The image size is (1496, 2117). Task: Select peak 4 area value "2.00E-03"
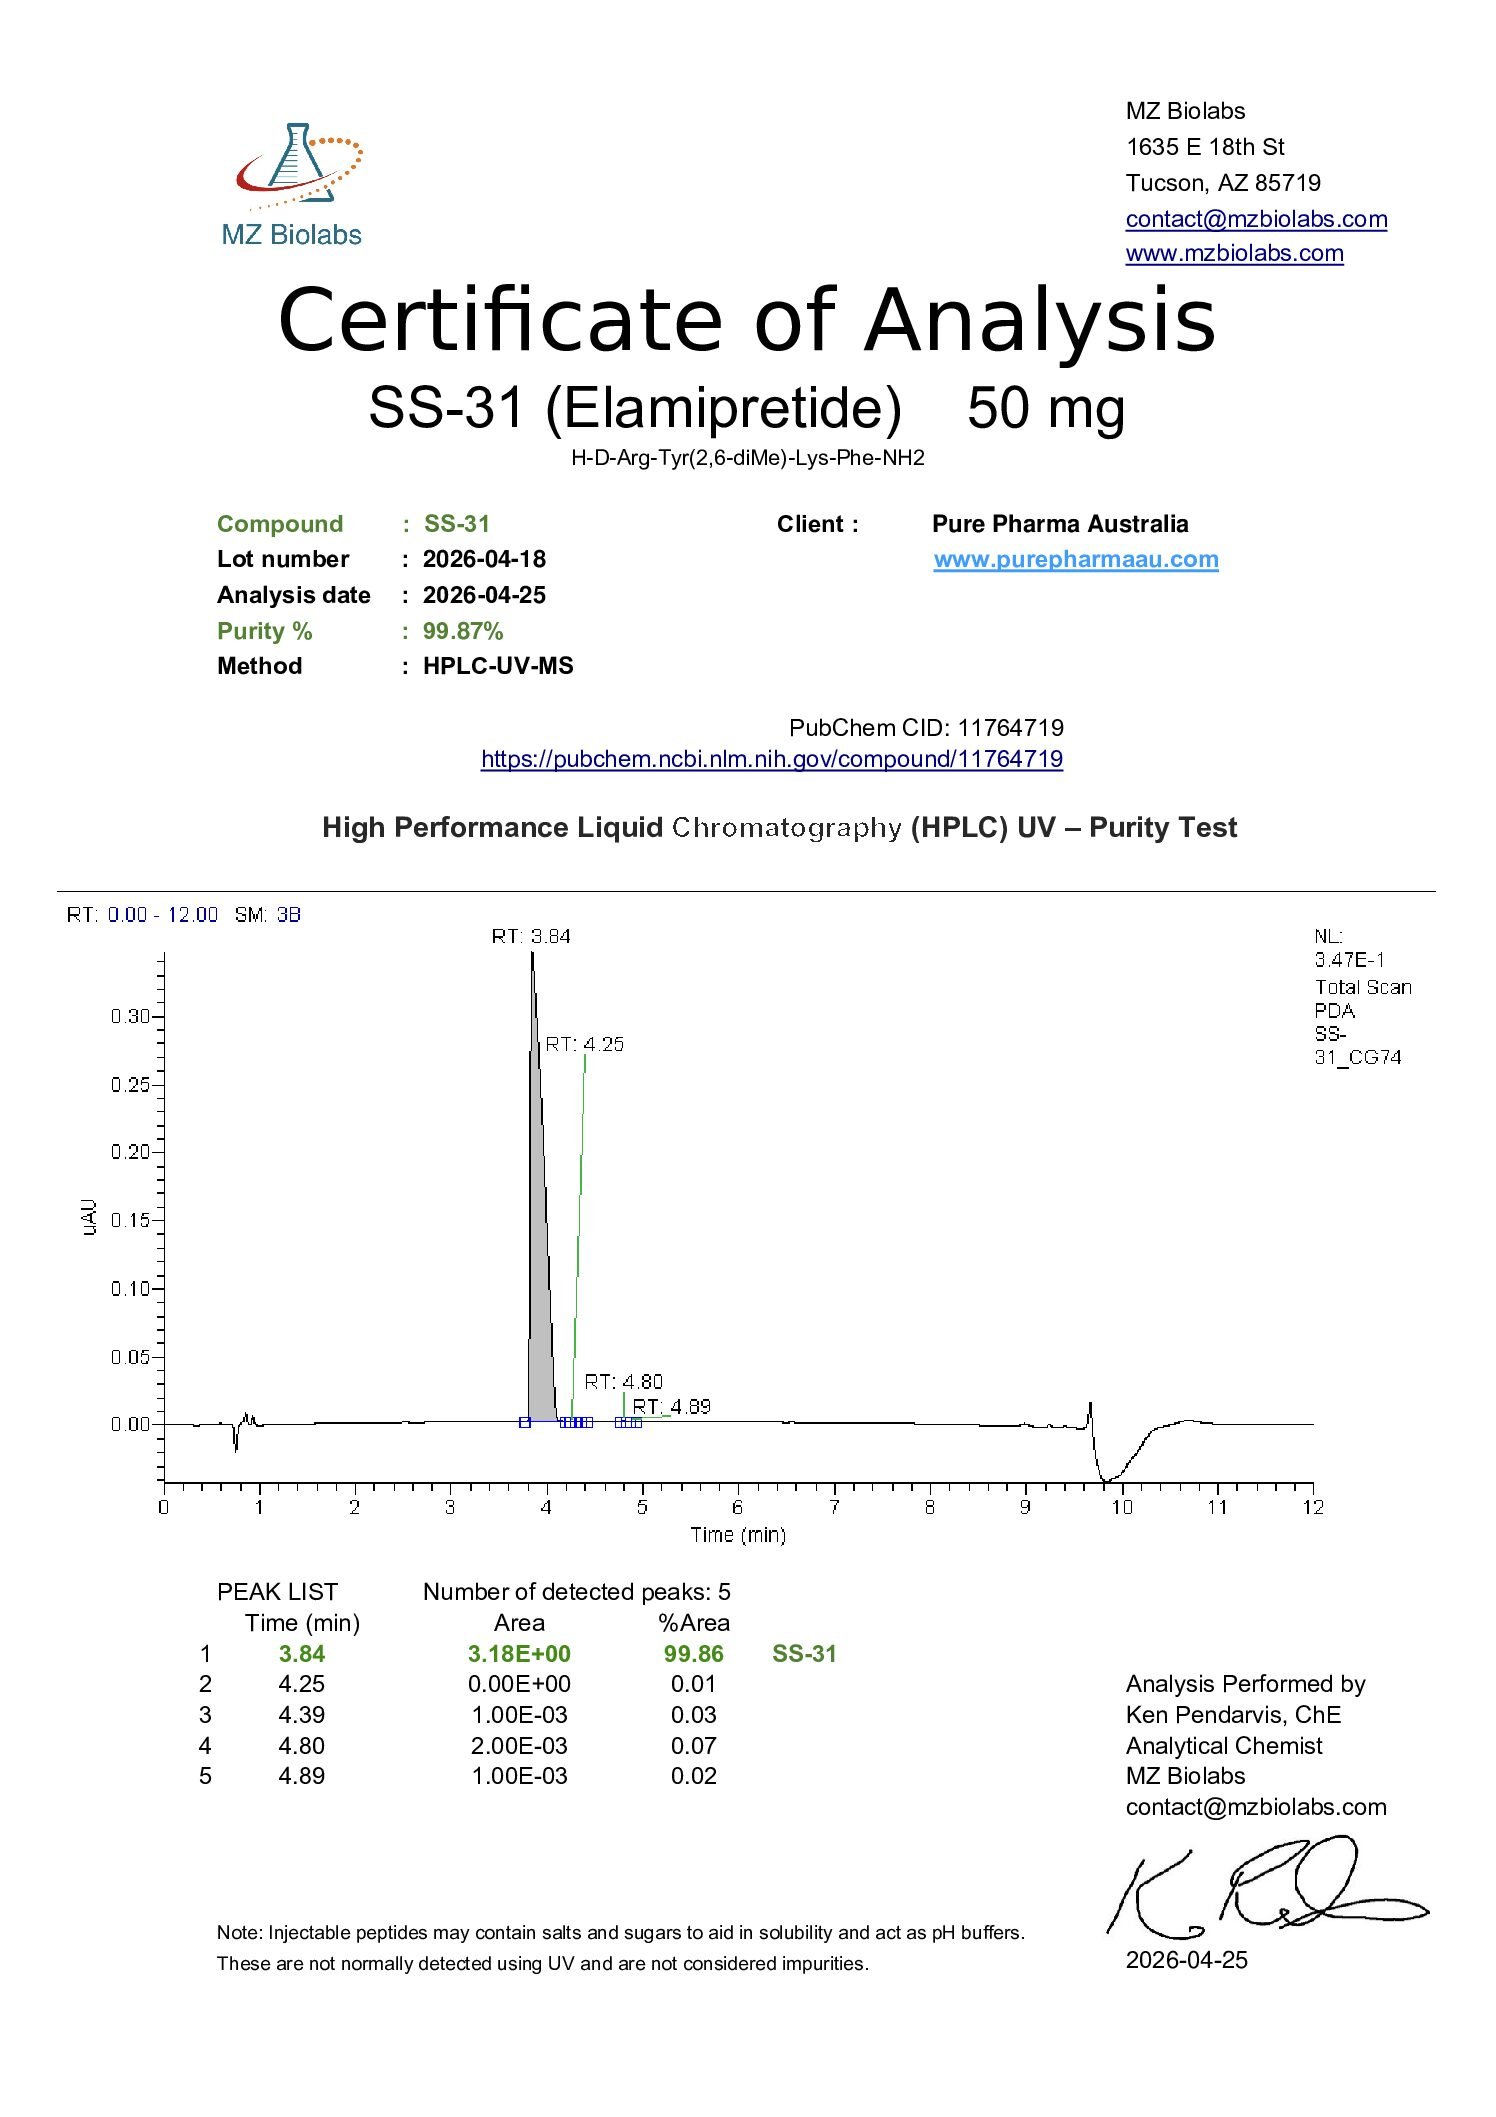(x=519, y=1746)
